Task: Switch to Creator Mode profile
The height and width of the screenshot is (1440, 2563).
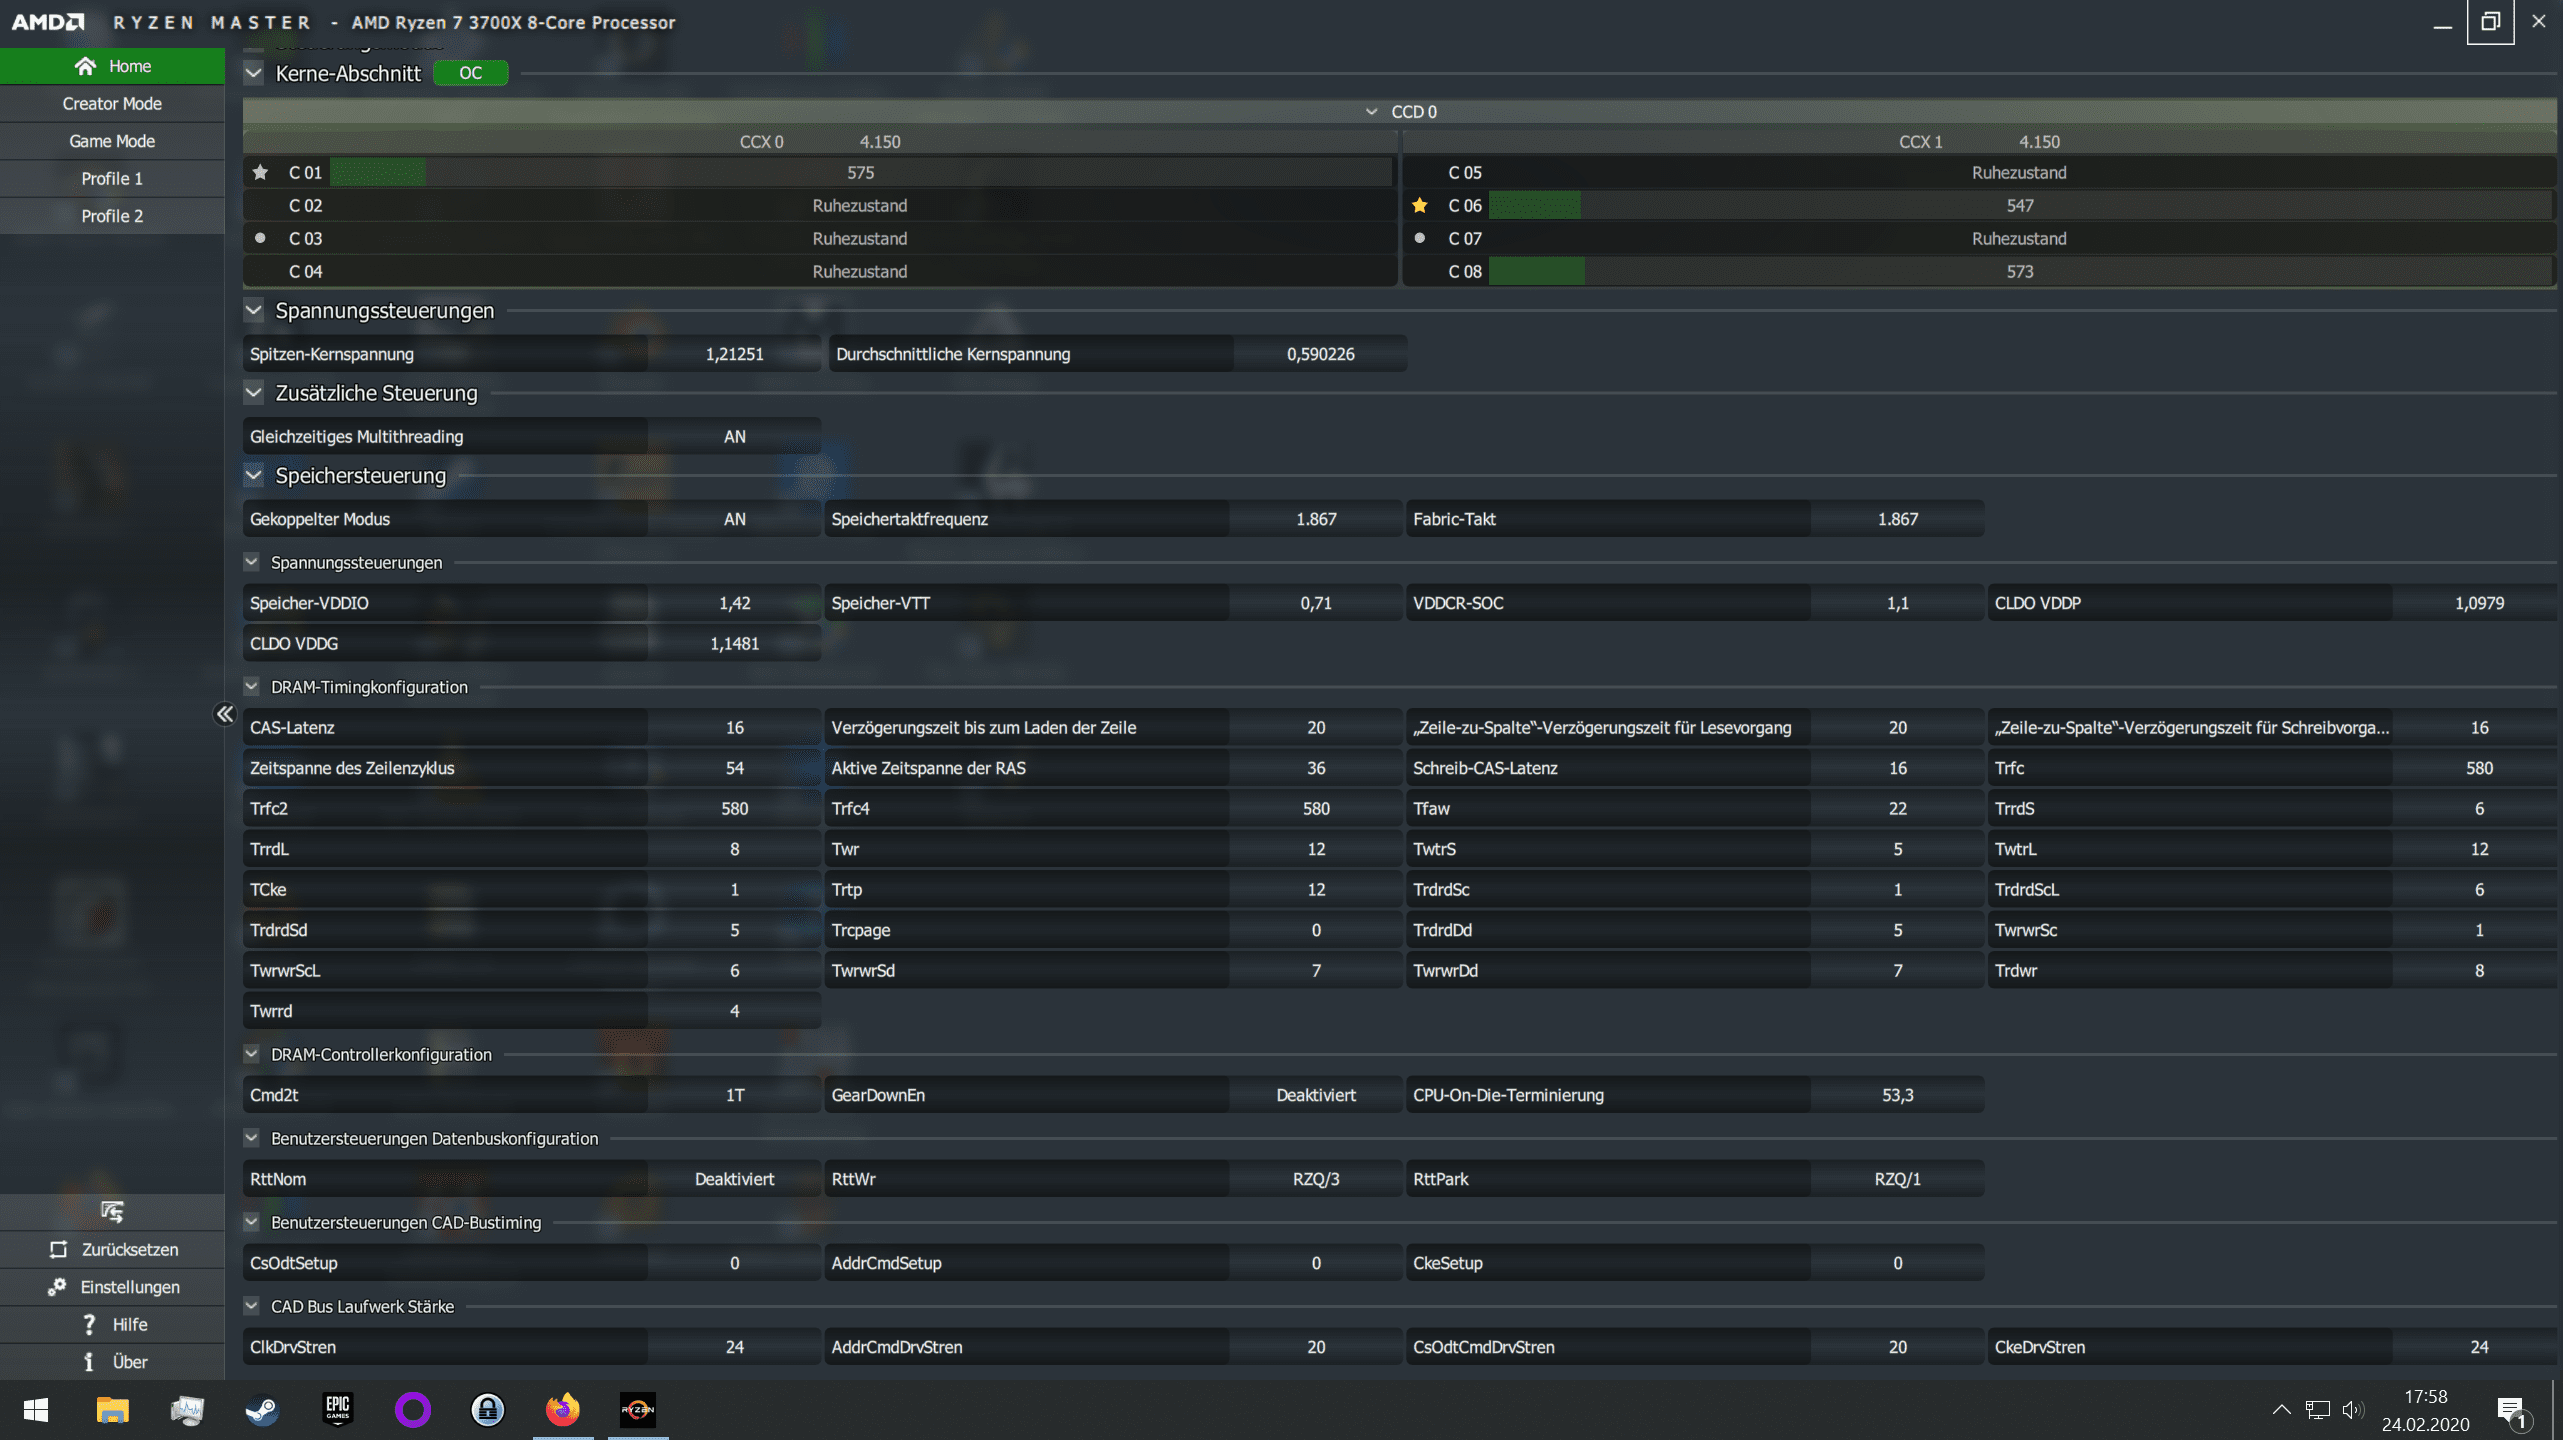Action: tap(112, 104)
